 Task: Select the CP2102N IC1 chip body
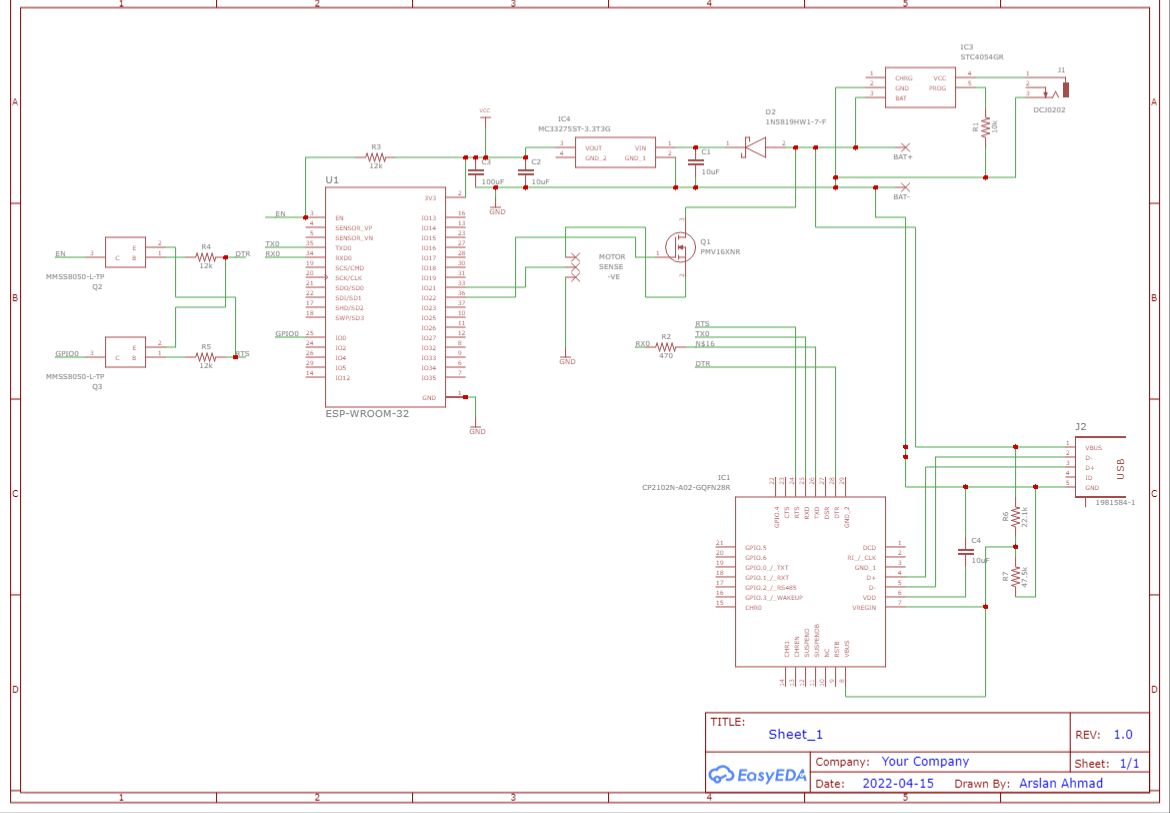(810, 582)
